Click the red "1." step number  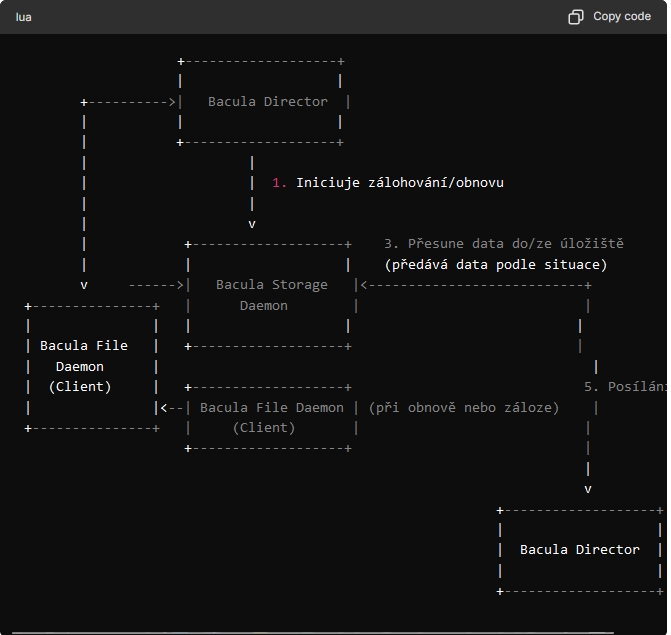279,183
